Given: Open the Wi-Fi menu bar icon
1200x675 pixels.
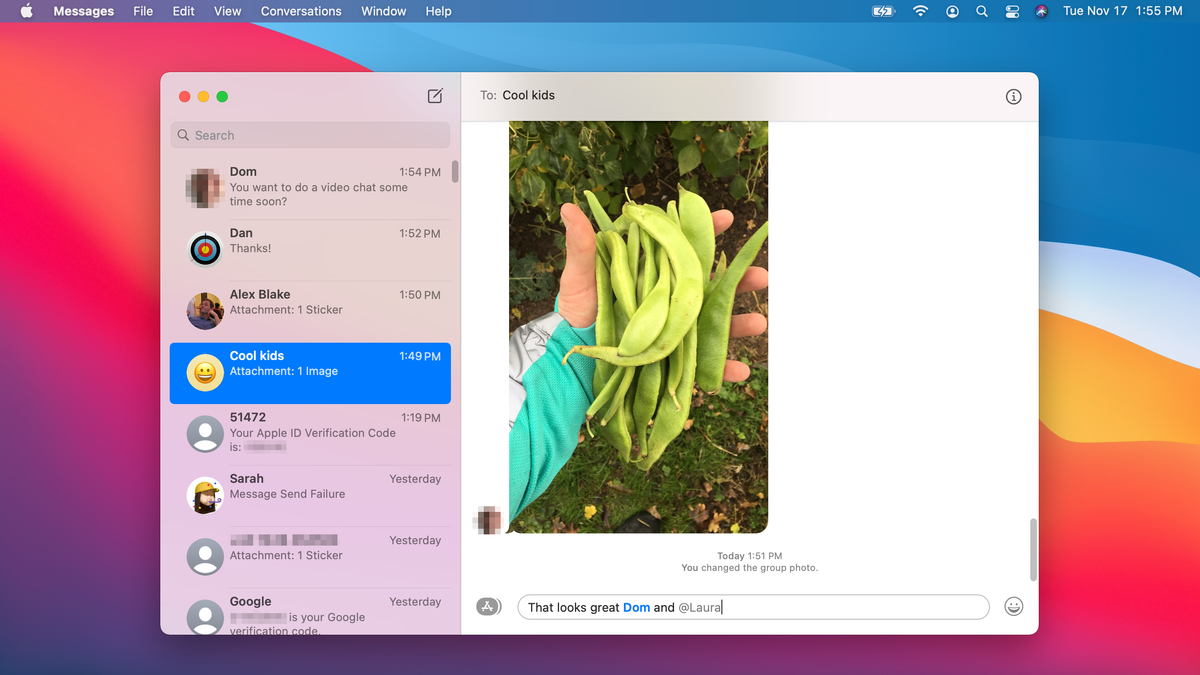Looking at the screenshot, I should [919, 11].
